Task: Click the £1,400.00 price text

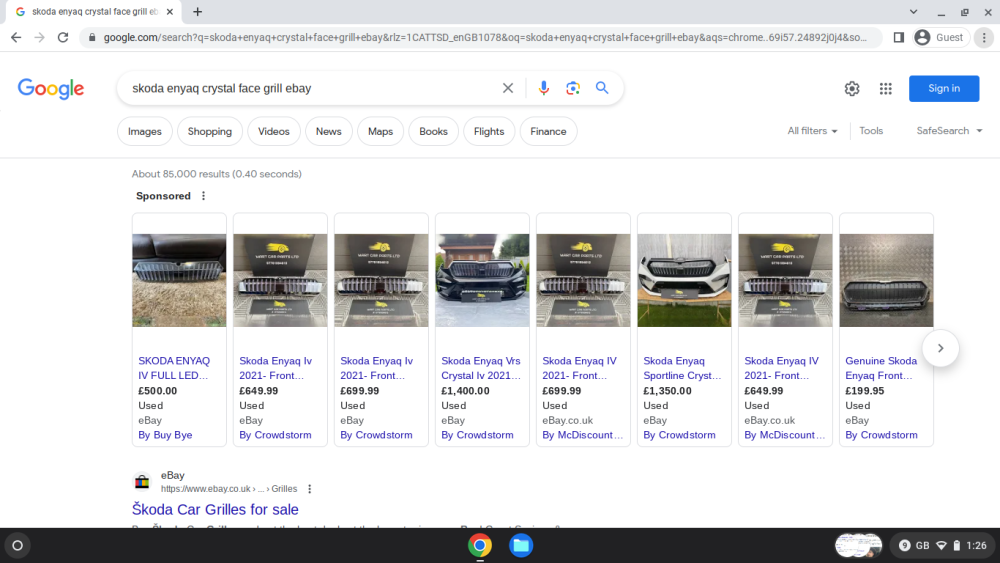Action: click(x=466, y=391)
